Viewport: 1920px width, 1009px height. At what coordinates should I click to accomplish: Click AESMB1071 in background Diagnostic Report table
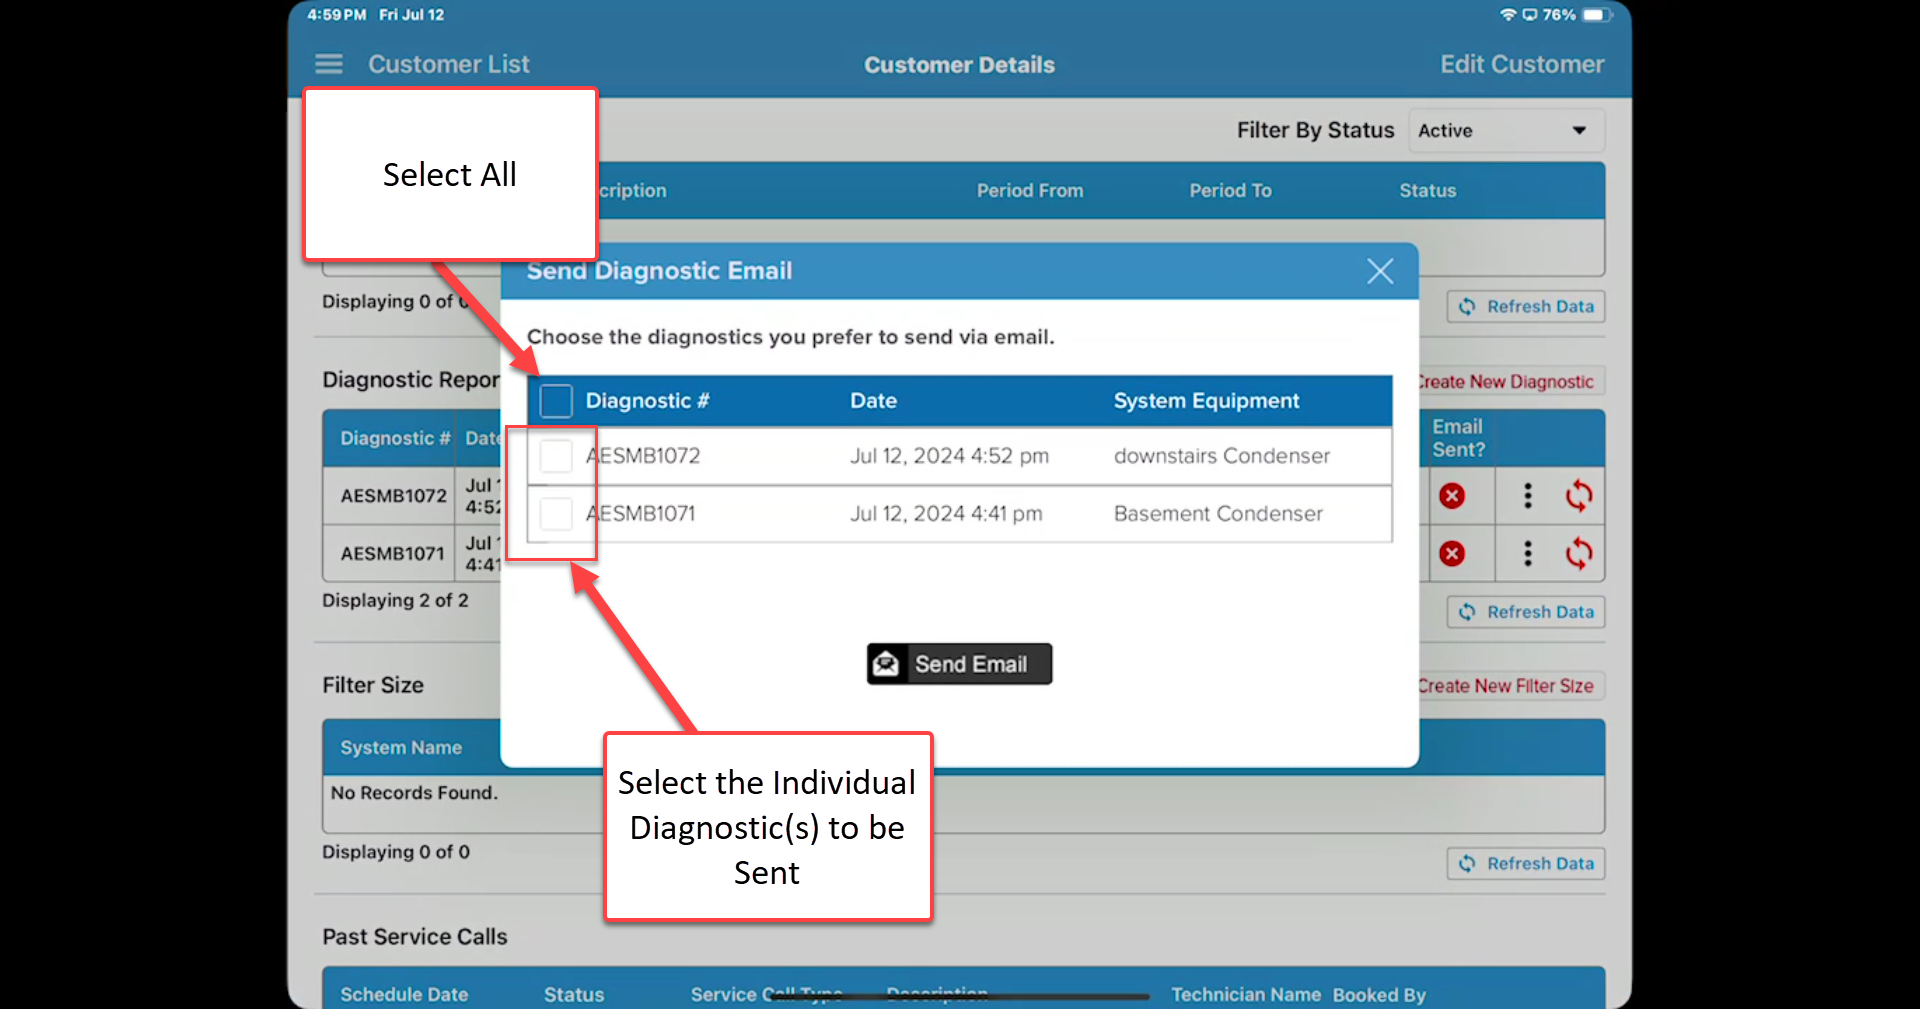coord(392,554)
